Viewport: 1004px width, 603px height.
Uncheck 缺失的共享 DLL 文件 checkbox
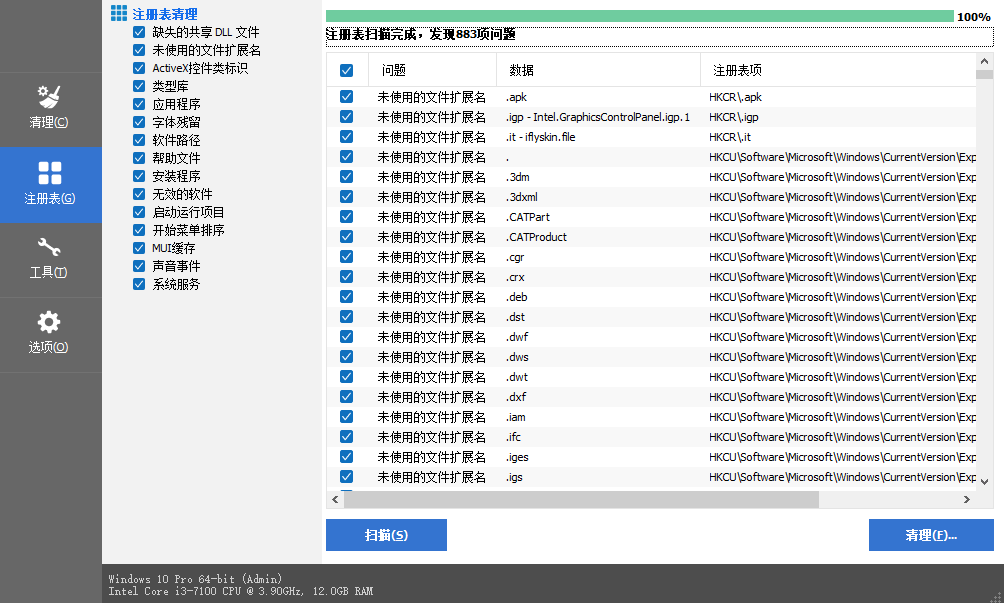(x=139, y=32)
